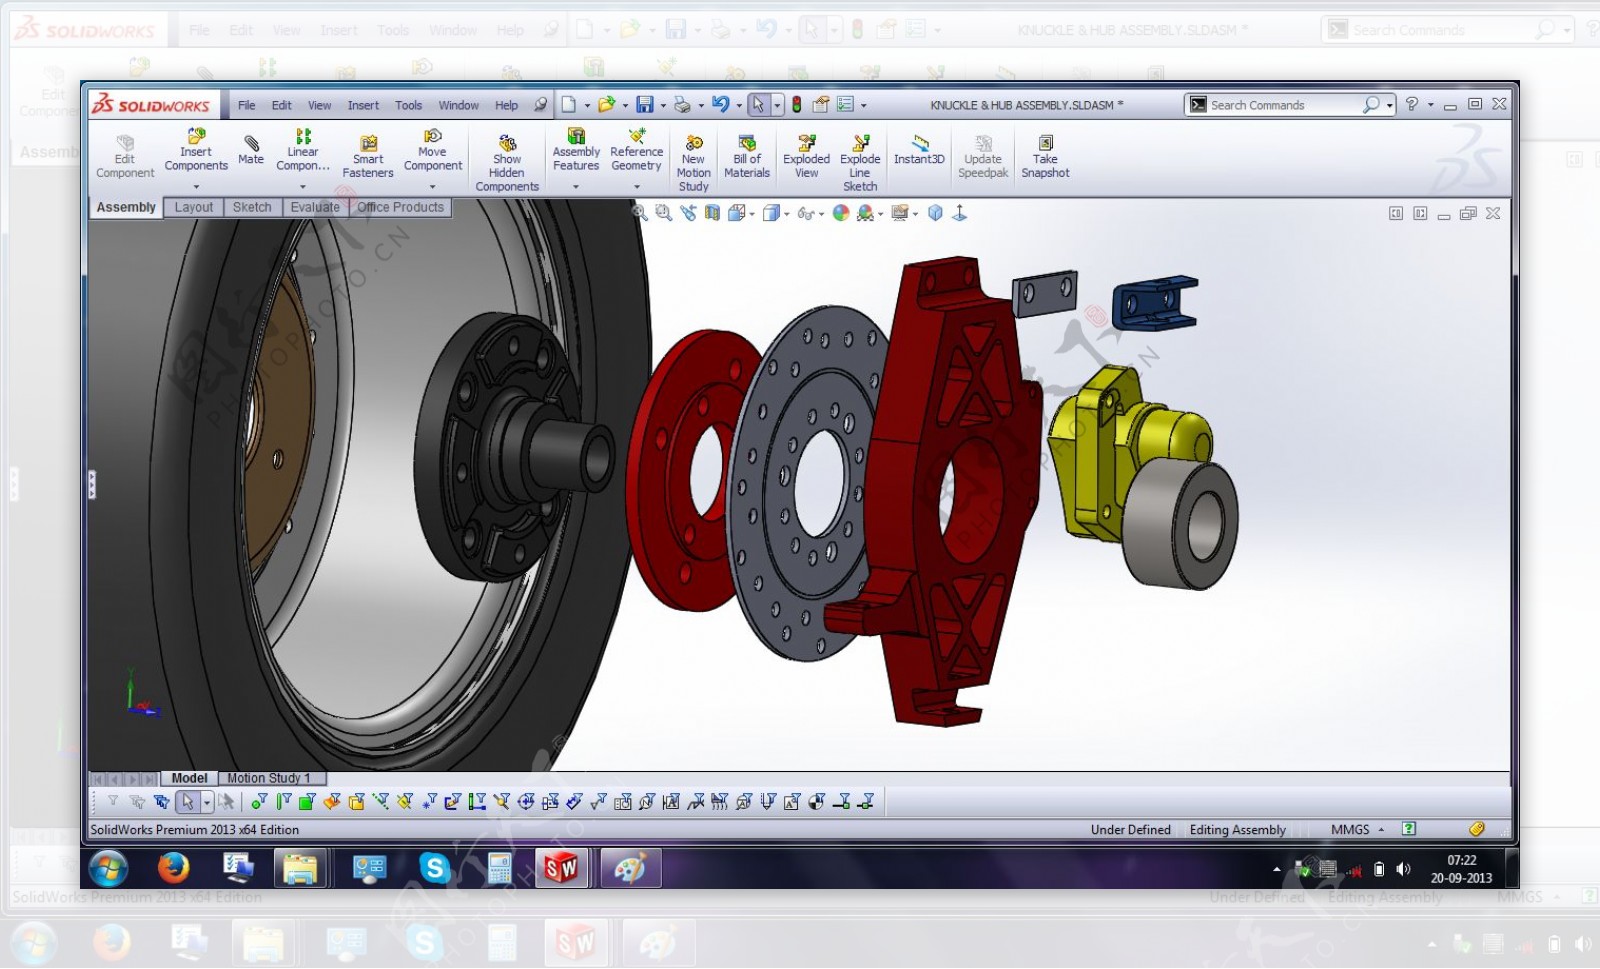Click the Exploded View tool
This screenshot has width=1600, height=969.
point(807,156)
